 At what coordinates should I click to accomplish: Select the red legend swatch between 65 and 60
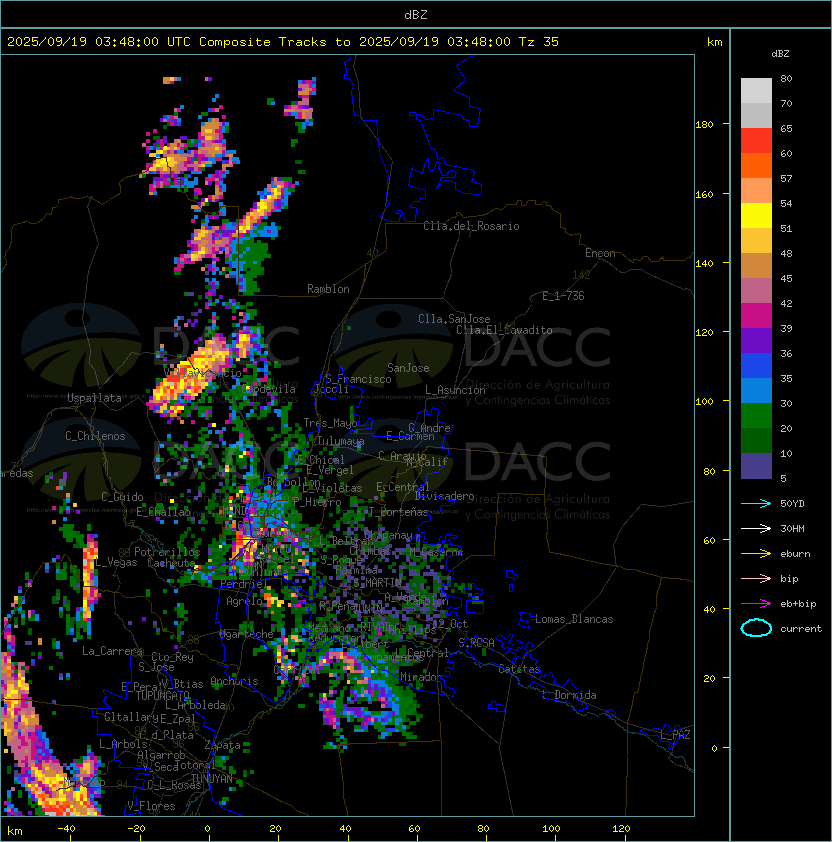(x=756, y=141)
